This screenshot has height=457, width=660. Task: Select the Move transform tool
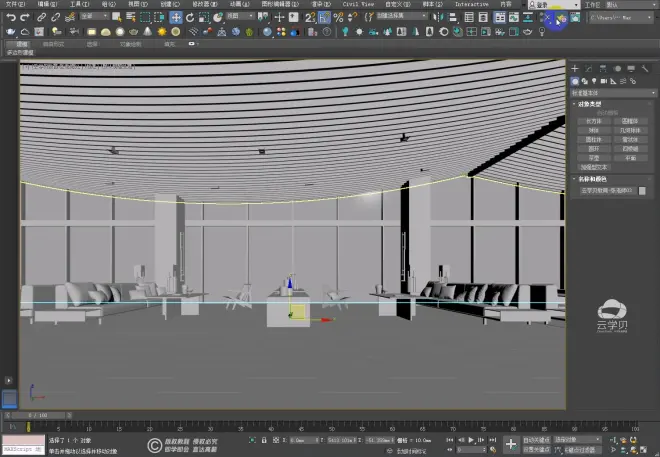click(176, 17)
